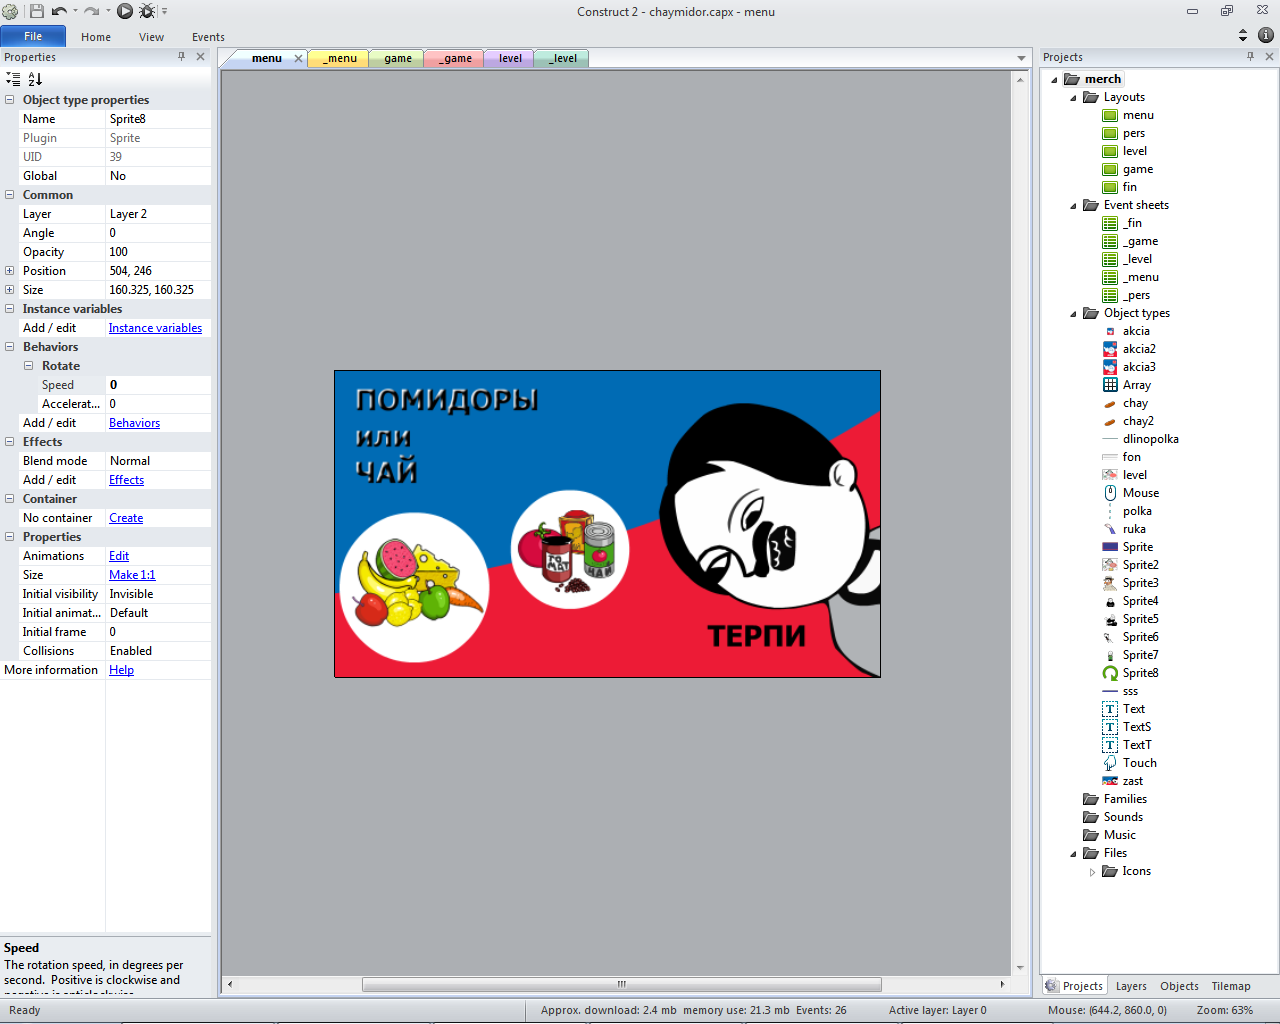Viewport: 1280px width, 1024px height.
Task: Switch to categorized properties view icon
Action: click(13, 79)
